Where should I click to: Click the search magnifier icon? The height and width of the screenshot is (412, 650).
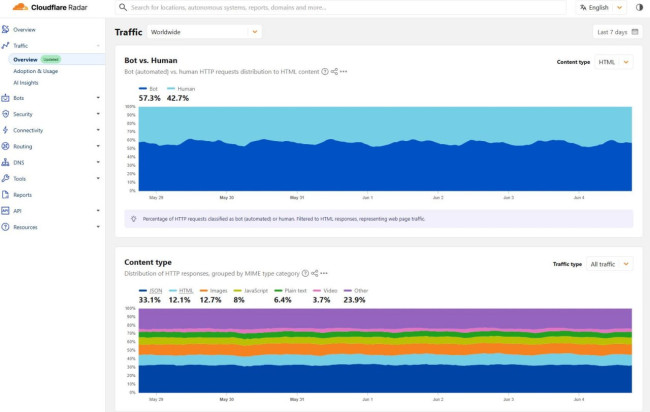[123, 7]
